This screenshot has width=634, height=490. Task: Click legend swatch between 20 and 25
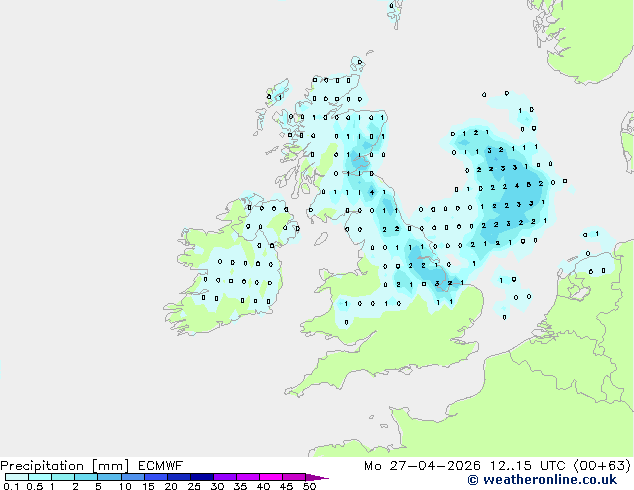(179, 477)
